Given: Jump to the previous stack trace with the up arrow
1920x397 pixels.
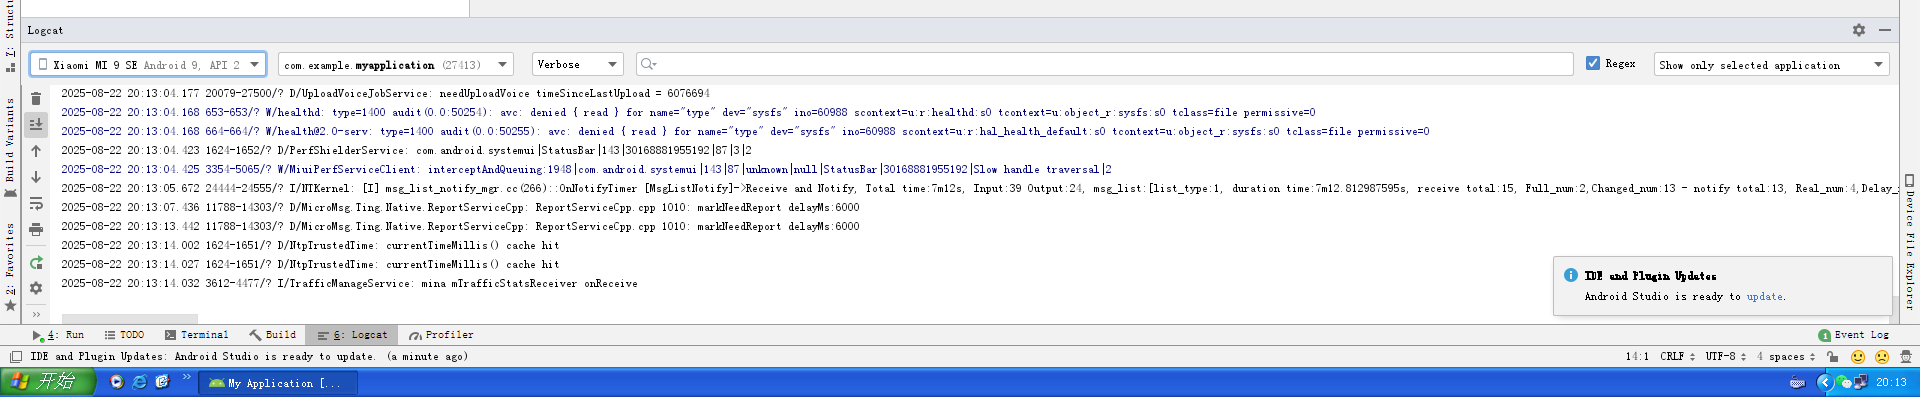Looking at the screenshot, I should click(36, 151).
